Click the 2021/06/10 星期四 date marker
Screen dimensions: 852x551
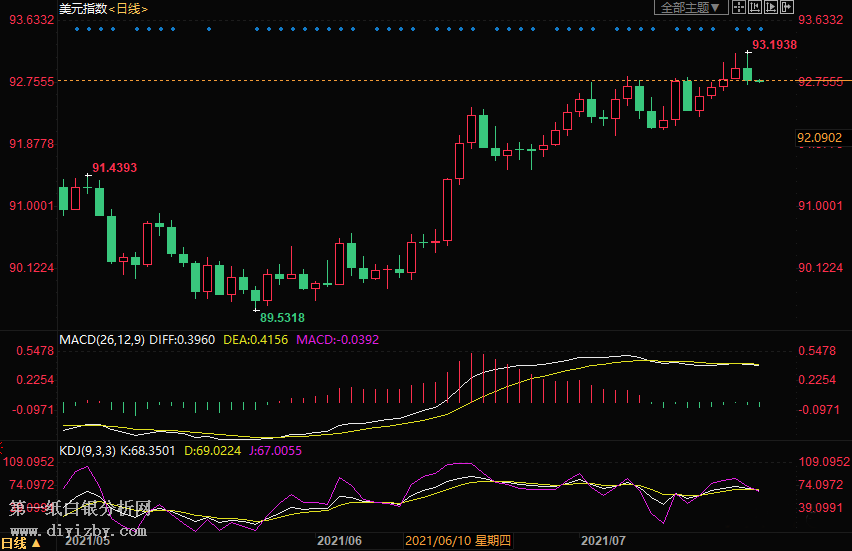[458, 541]
